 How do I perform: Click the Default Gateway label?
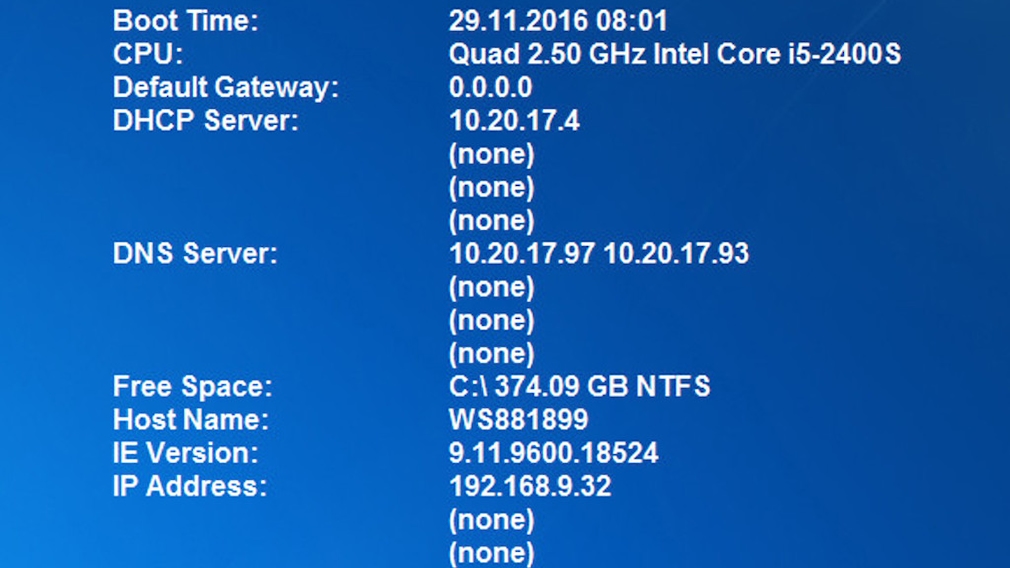tap(225, 88)
